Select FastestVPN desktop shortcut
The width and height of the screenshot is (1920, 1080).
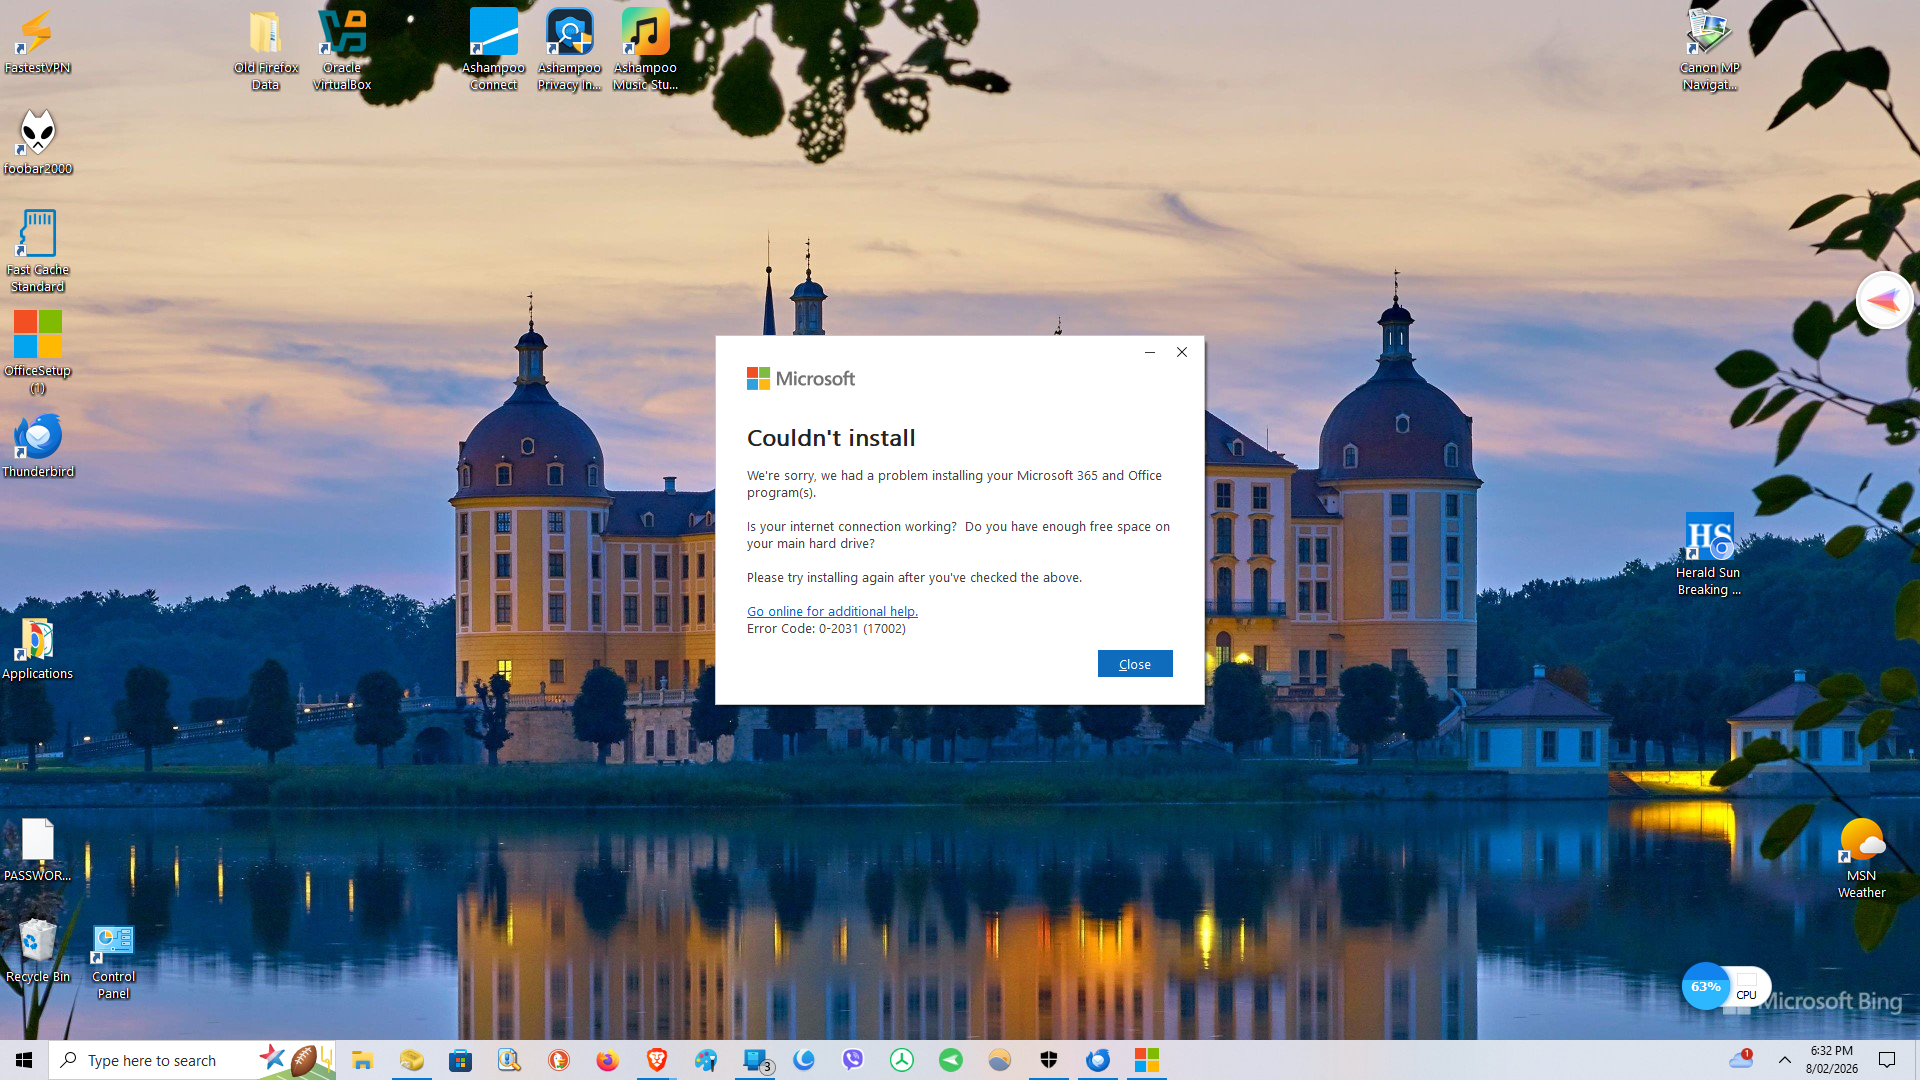[38, 42]
